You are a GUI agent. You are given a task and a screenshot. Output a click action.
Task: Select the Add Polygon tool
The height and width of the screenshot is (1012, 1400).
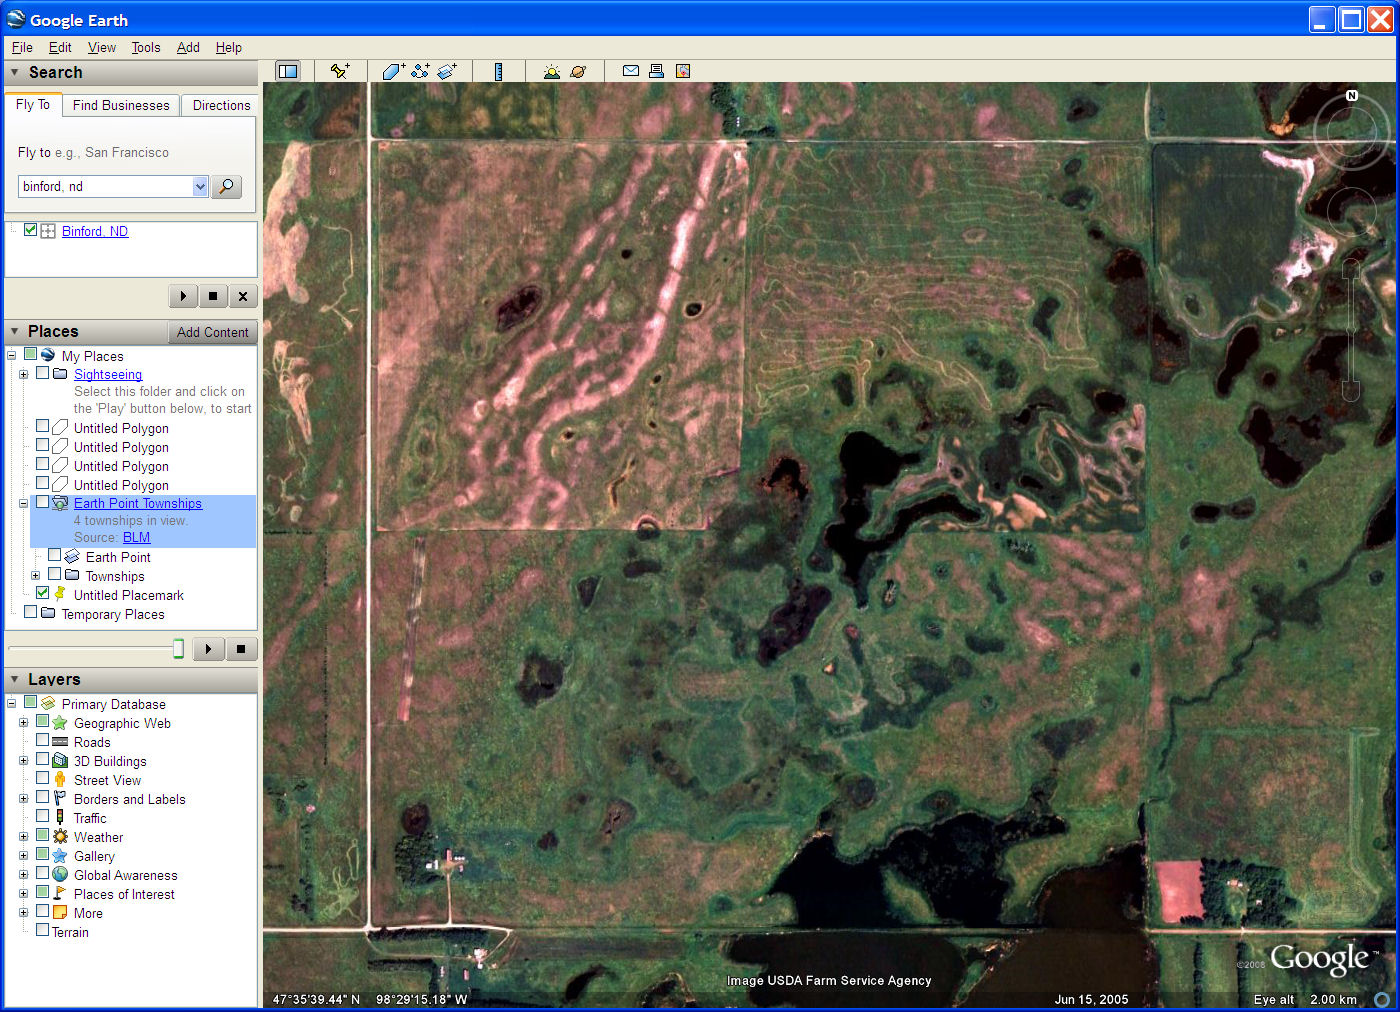[393, 71]
